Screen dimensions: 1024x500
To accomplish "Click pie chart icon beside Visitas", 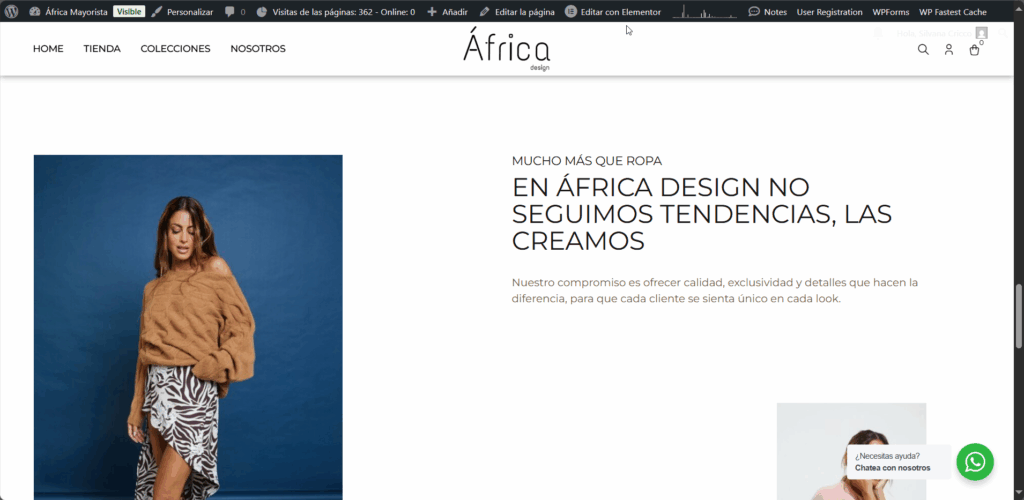I will point(261,12).
